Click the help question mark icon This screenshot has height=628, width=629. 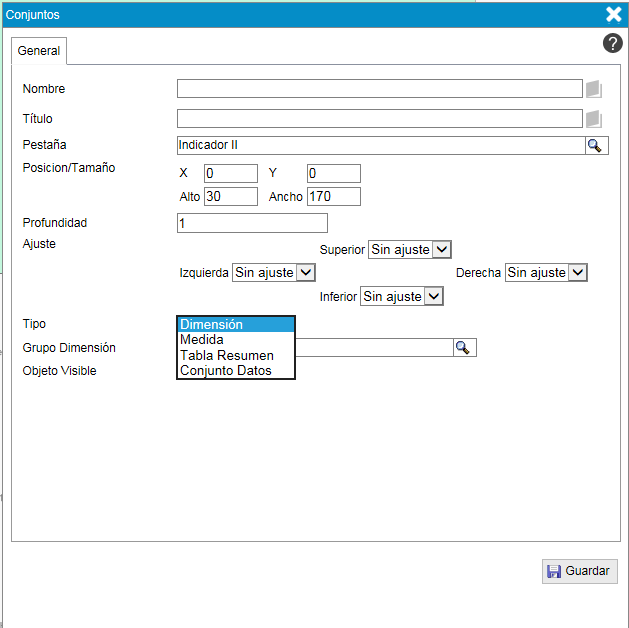pyautogui.click(x=612, y=43)
